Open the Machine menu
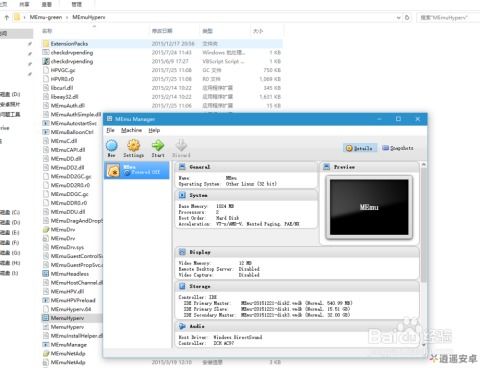Viewport: 480px width, 368px height. [131, 130]
